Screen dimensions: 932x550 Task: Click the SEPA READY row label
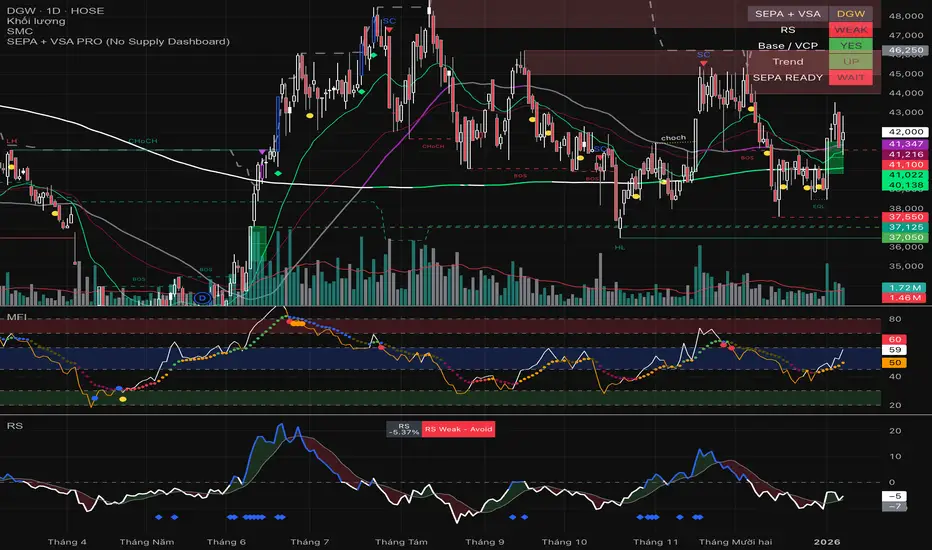coord(788,78)
